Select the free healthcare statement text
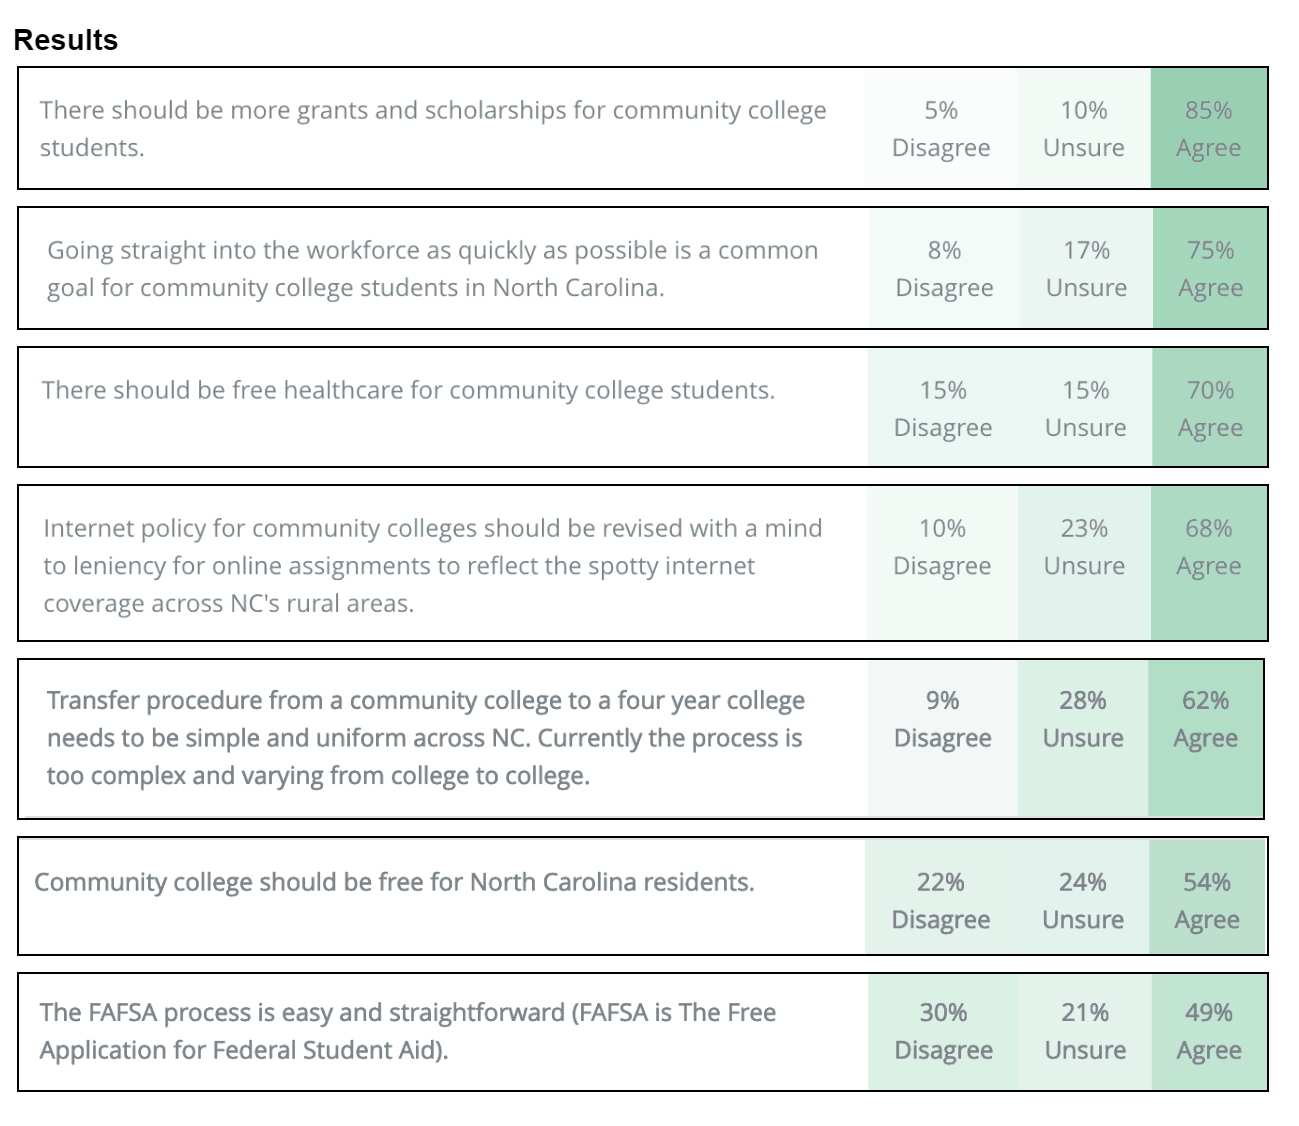Image resolution: width=1299 pixels, height=1126 pixels. 408,390
